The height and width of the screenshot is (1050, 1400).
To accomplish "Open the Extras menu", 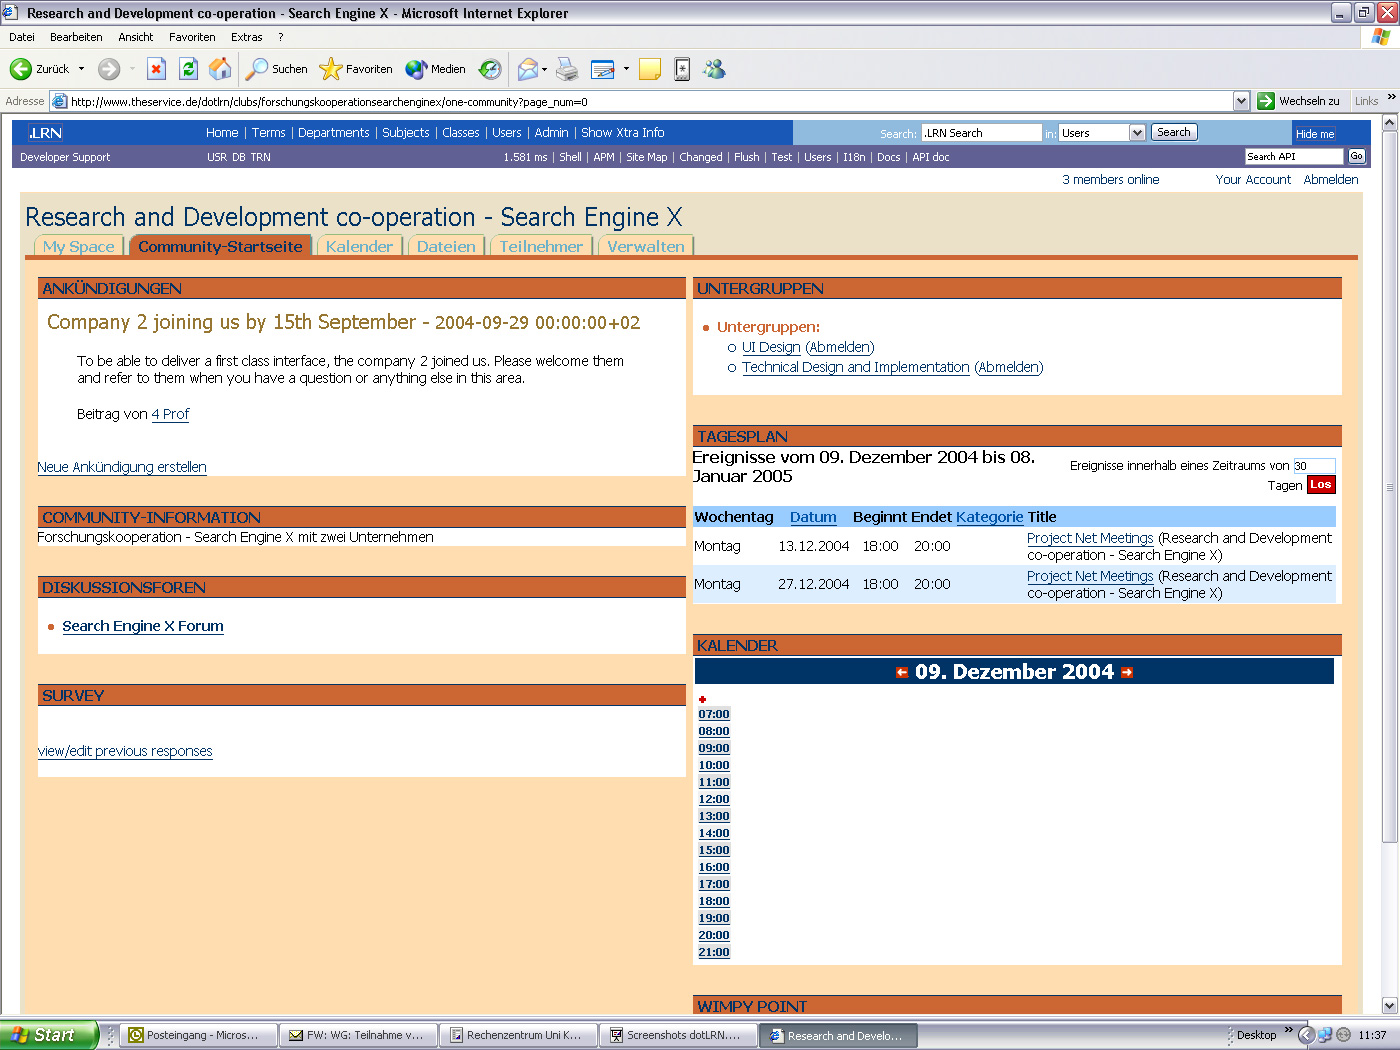I will pos(246,37).
